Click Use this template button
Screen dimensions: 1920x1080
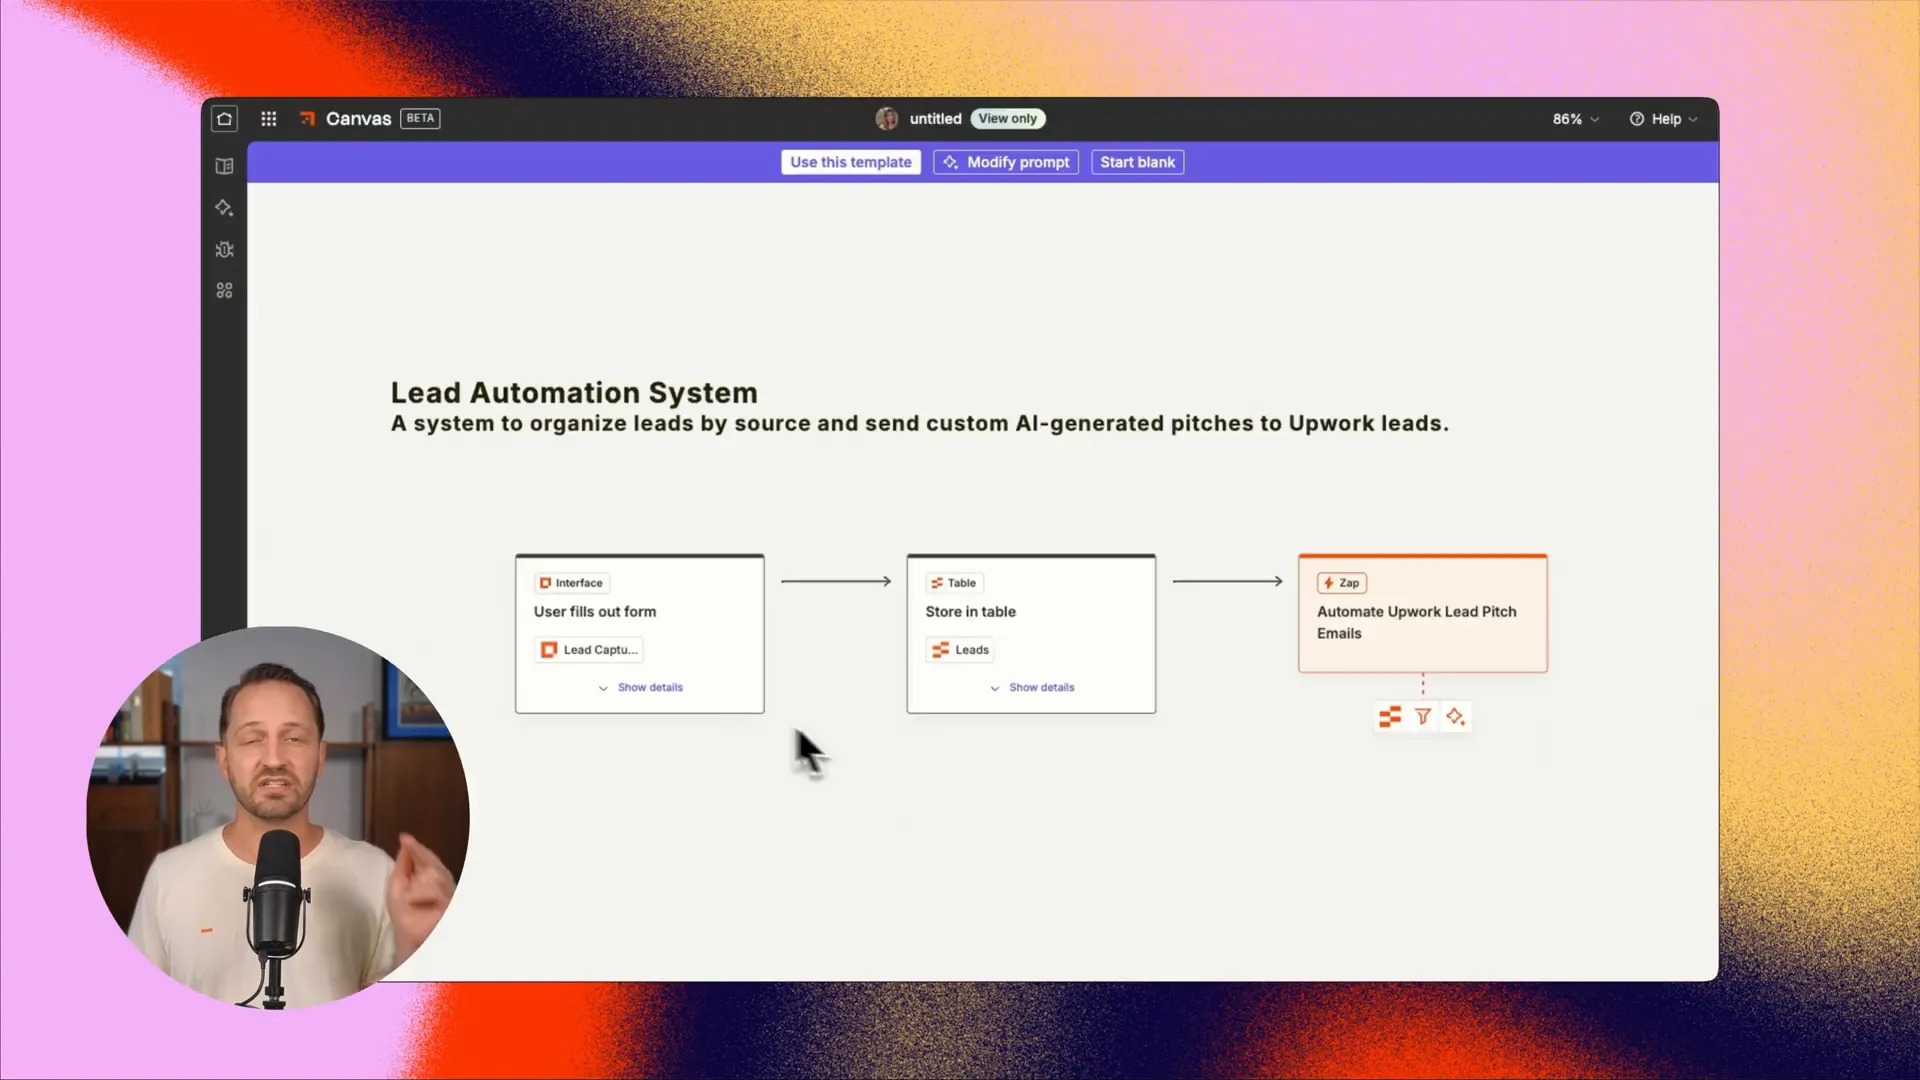click(x=849, y=161)
